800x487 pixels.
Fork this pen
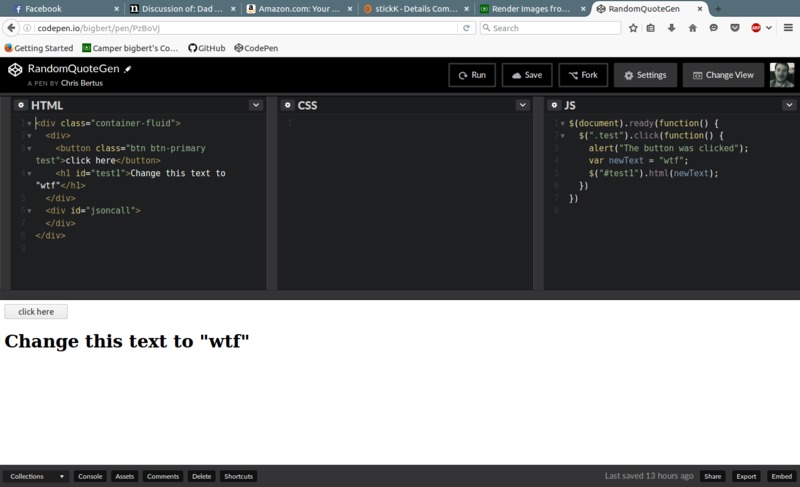pos(583,75)
